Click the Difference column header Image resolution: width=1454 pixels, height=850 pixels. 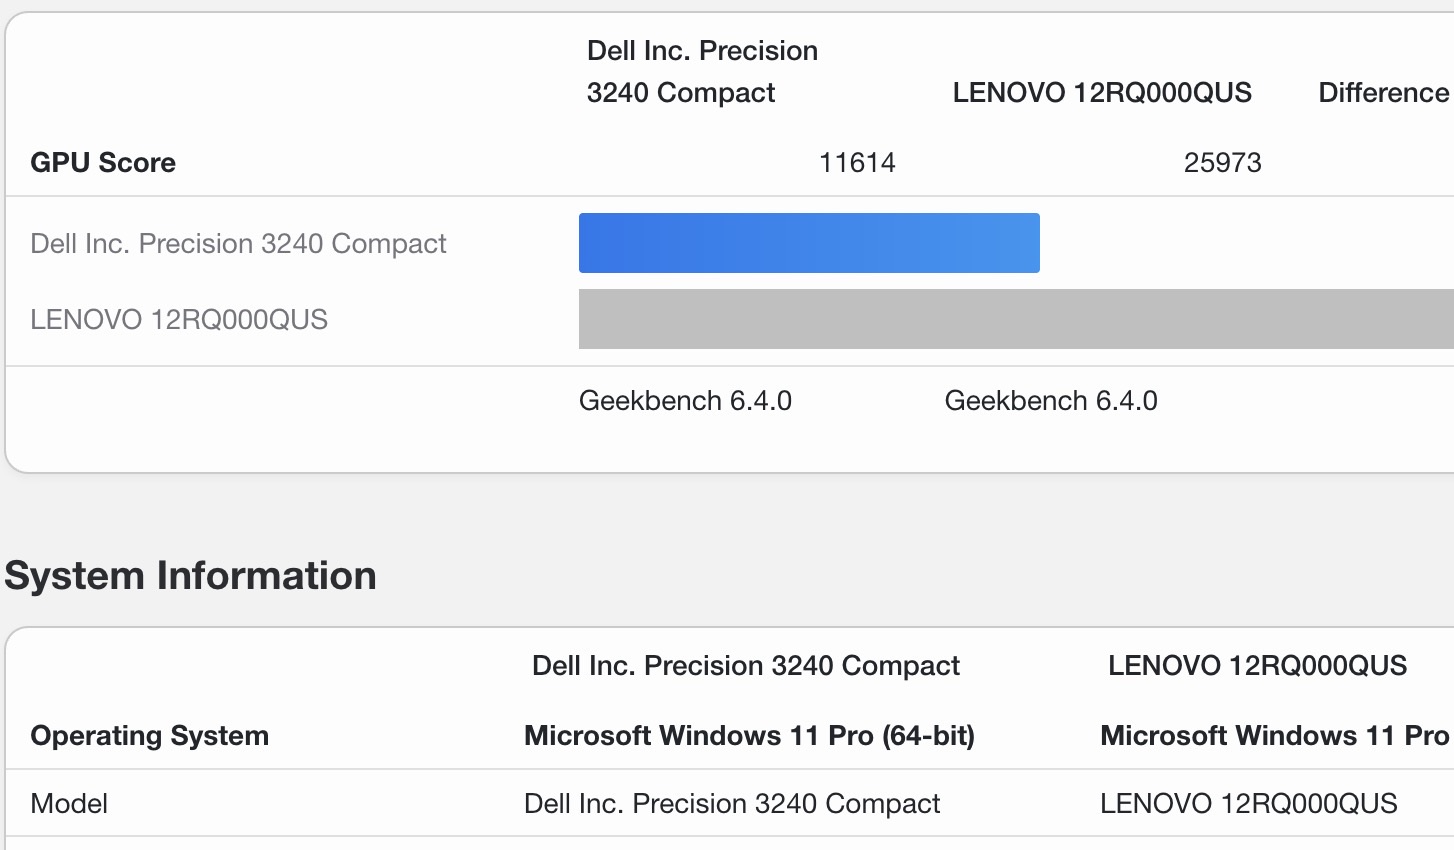(x=1383, y=93)
